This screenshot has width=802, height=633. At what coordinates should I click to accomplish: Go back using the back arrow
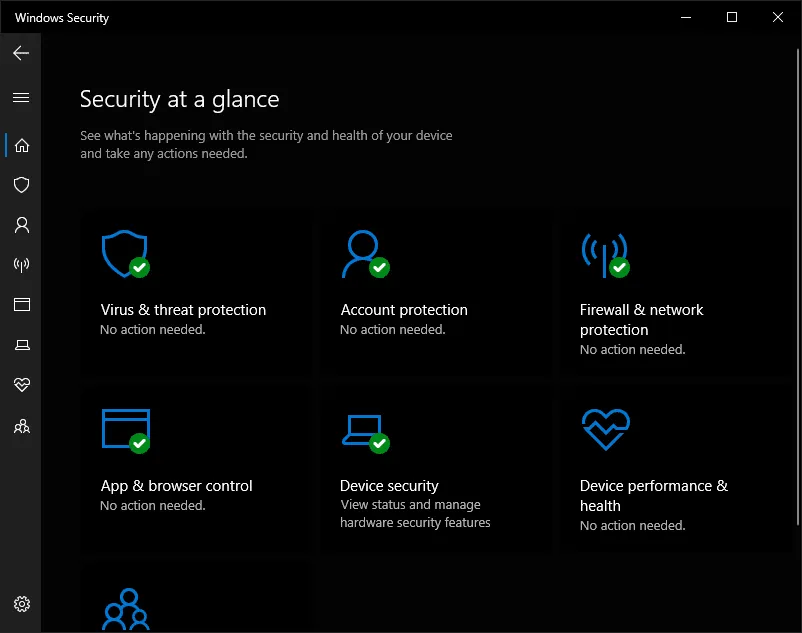(x=21, y=53)
